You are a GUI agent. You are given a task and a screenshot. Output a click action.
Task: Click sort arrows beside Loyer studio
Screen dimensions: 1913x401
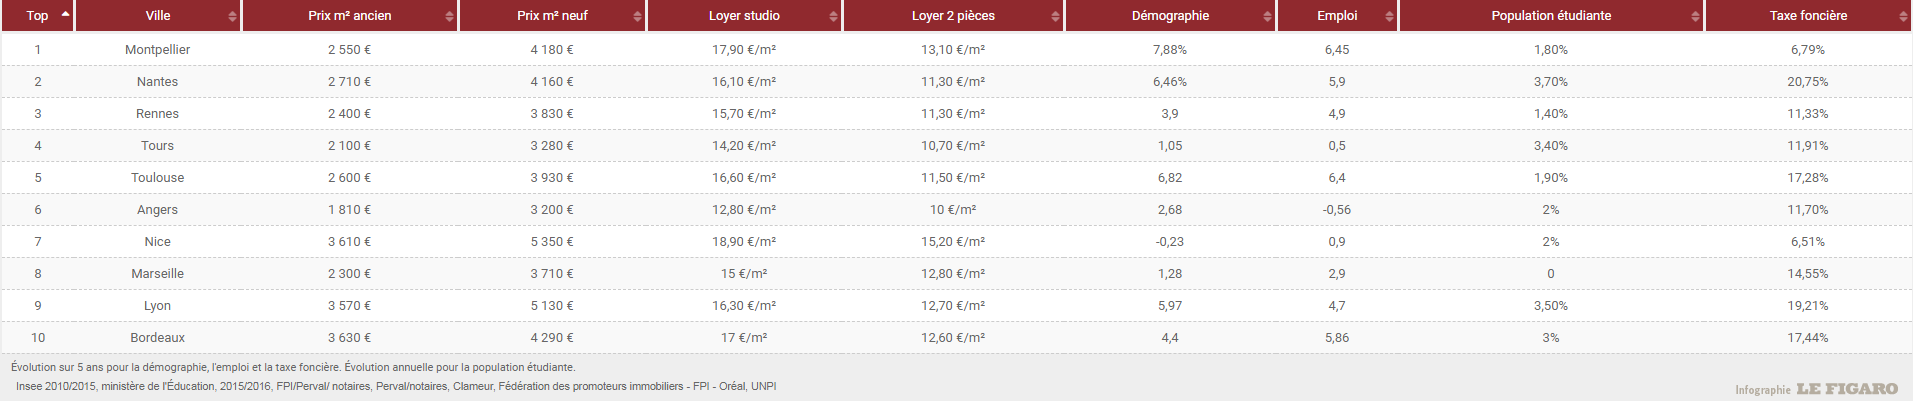pyautogui.click(x=833, y=16)
